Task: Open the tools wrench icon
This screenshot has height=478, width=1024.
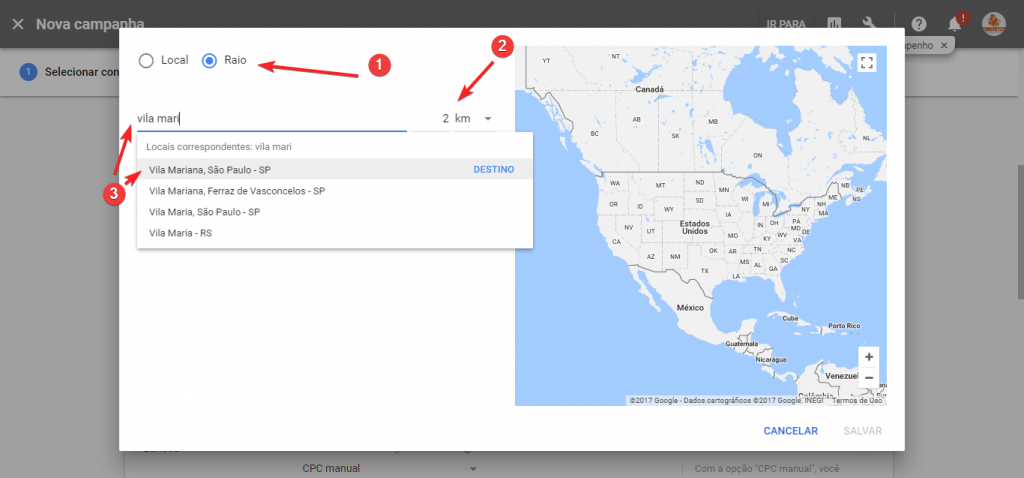Action: tap(869, 24)
